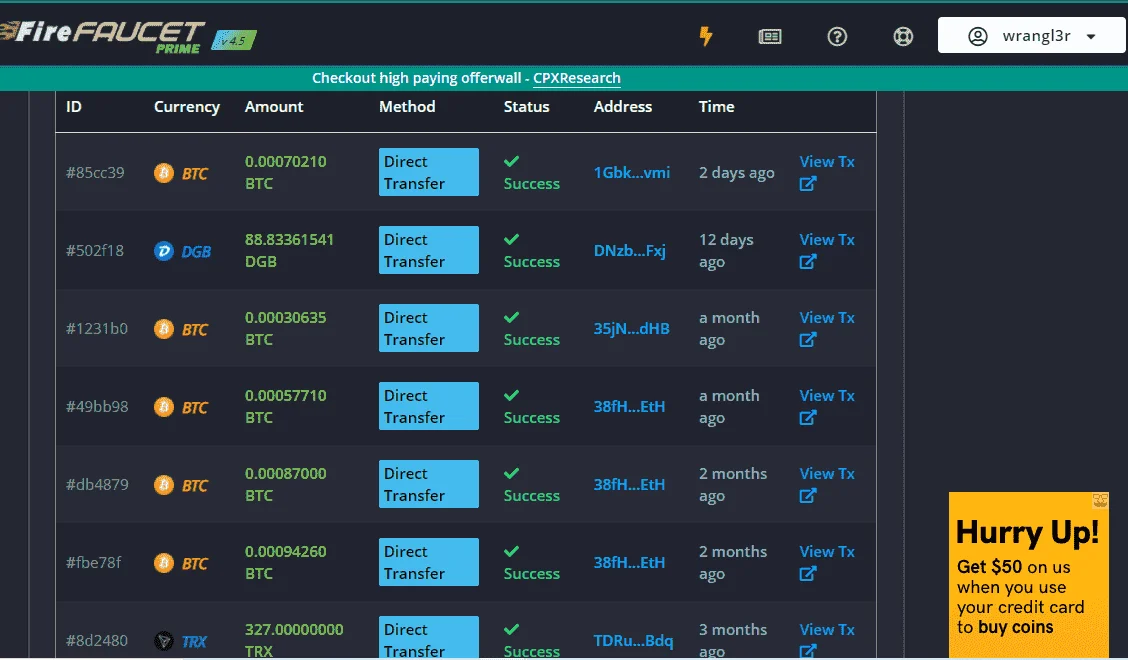This screenshot has width=1128, height=660.
Task: Open View Tx link for #85cc39
Action: pyautogui.click(x=827, y=162)
